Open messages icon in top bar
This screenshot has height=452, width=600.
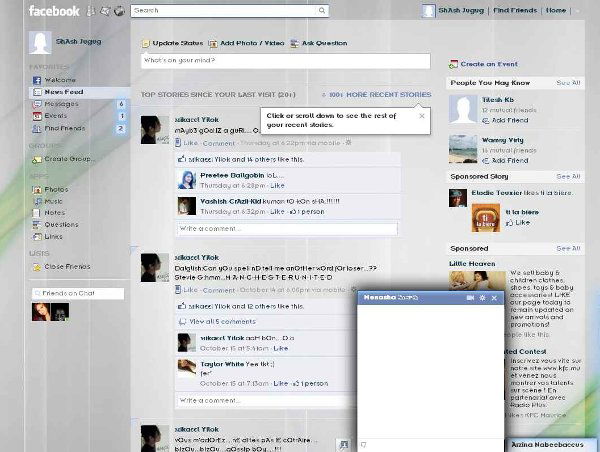[x=105, y=11]
